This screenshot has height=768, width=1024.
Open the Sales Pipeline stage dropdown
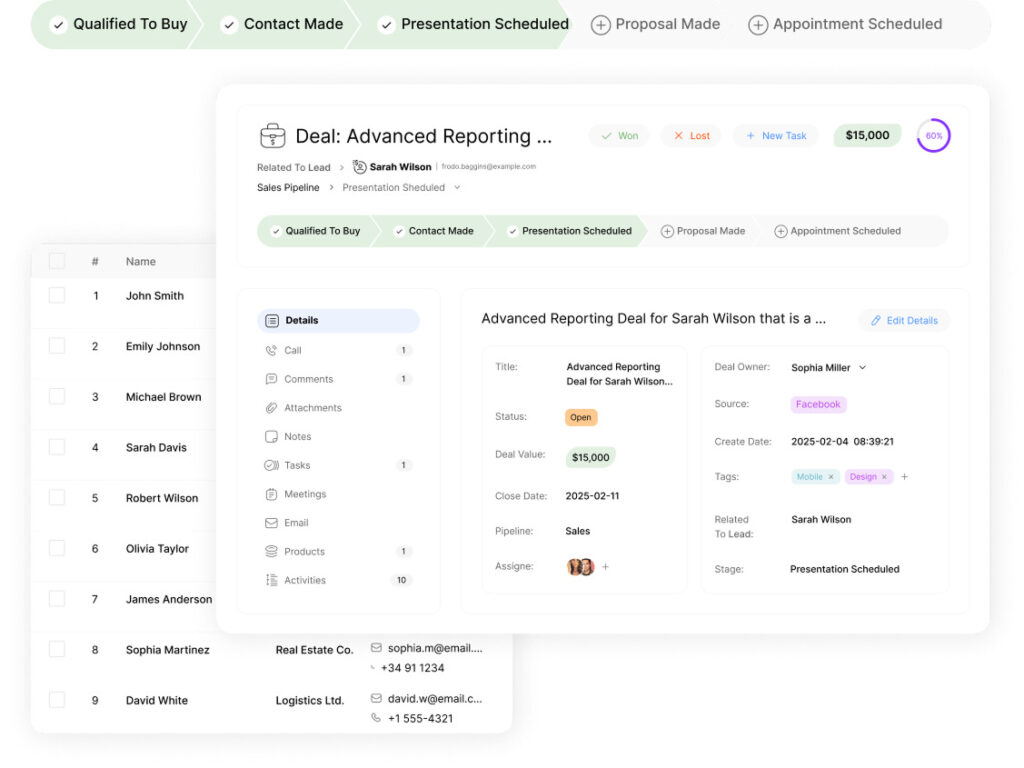coord(457,188)
